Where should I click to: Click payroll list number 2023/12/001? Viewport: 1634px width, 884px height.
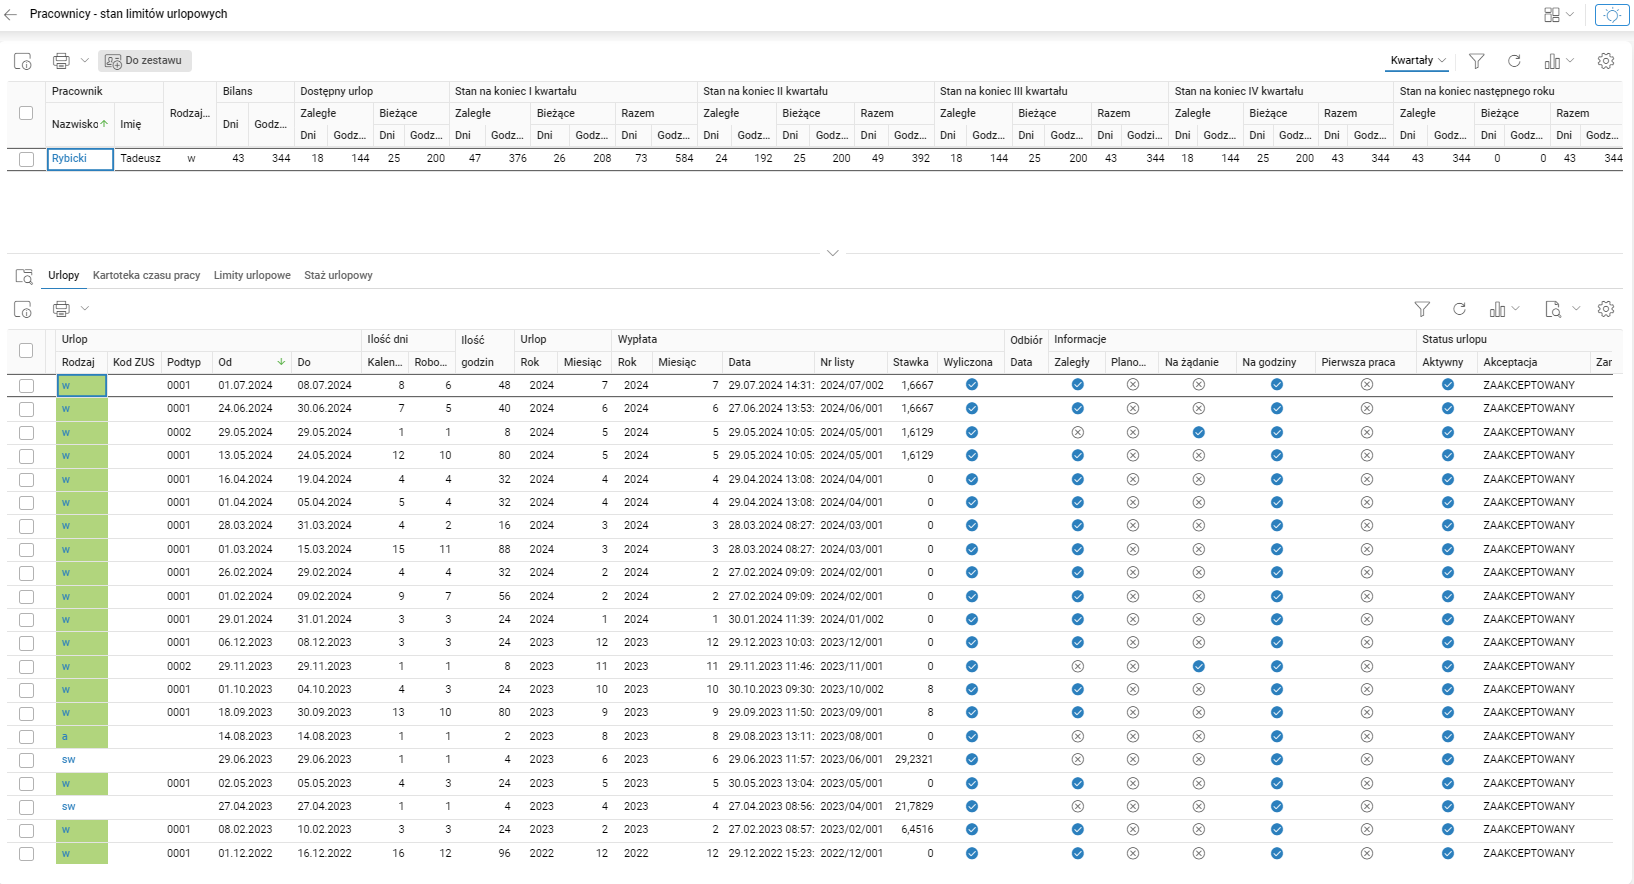852,643
